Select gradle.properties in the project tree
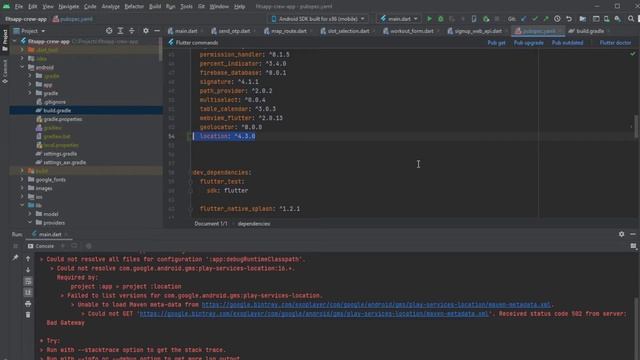 tap(62, 119)
